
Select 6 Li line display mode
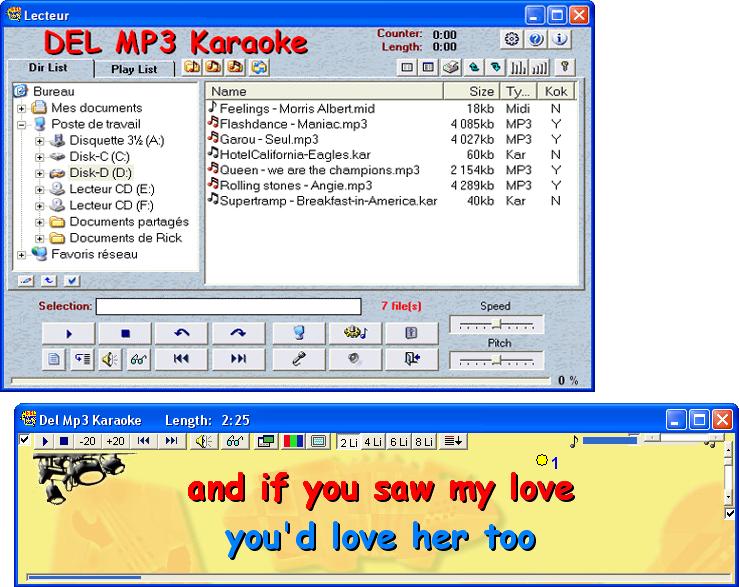[399, 442]
